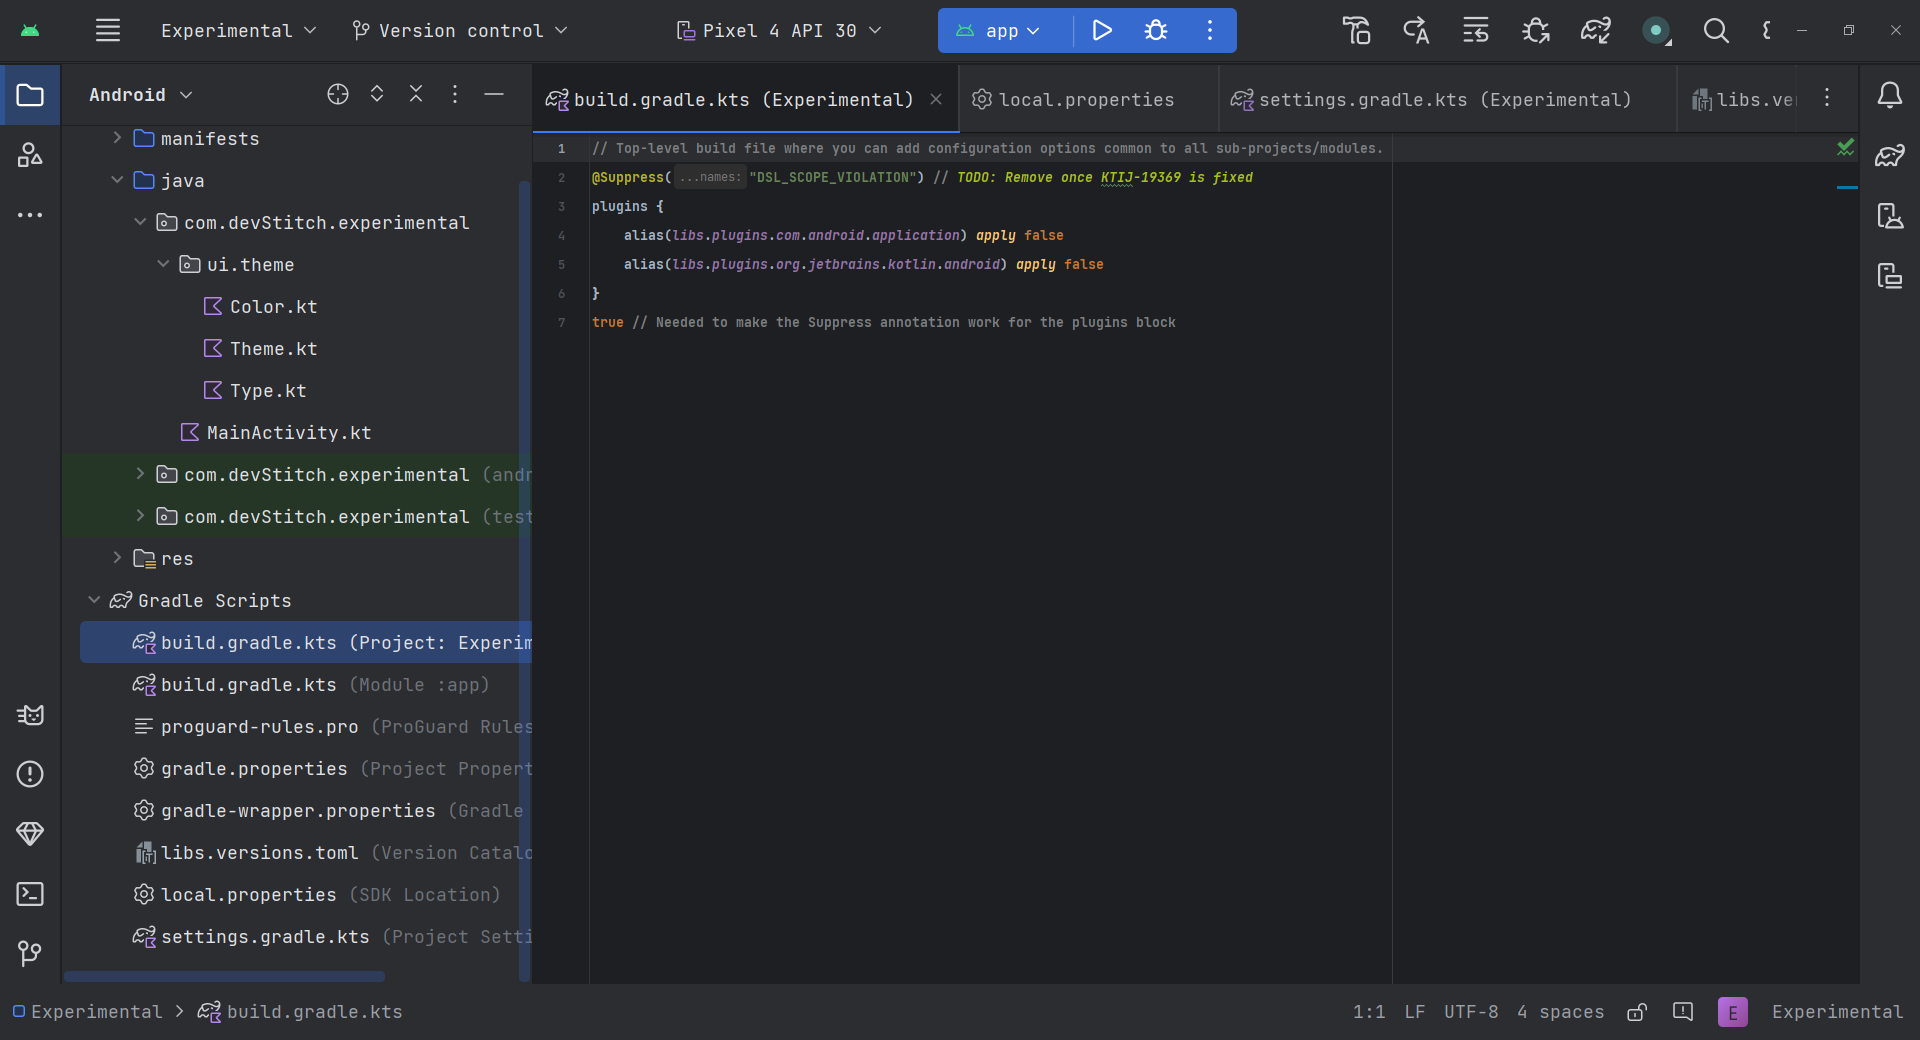Open the Terminal tool window

pos(30,894)
